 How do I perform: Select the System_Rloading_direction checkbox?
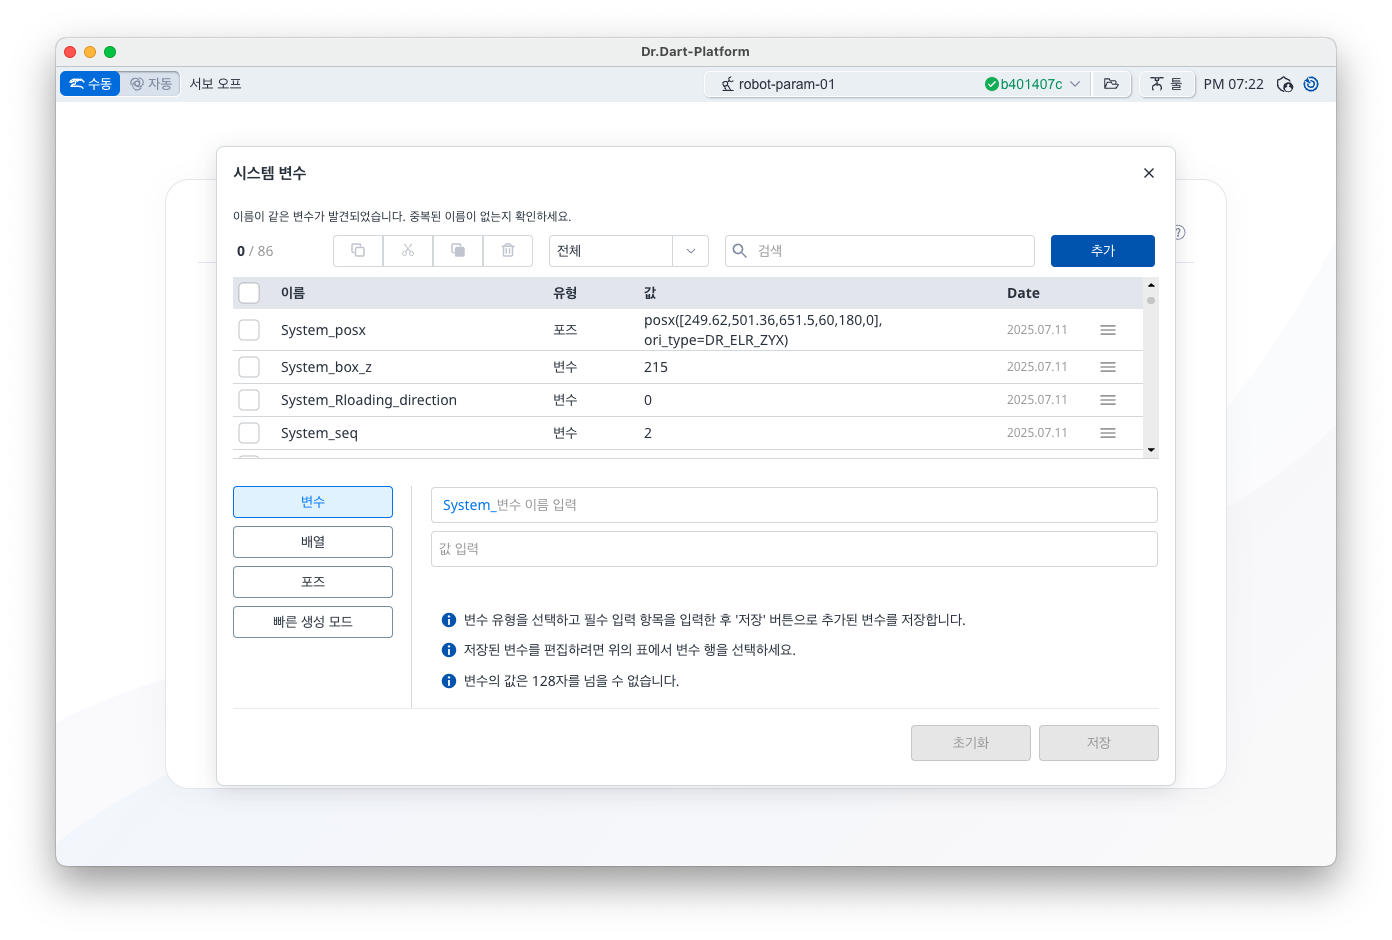pyautogui.click(x=249, y=400)
